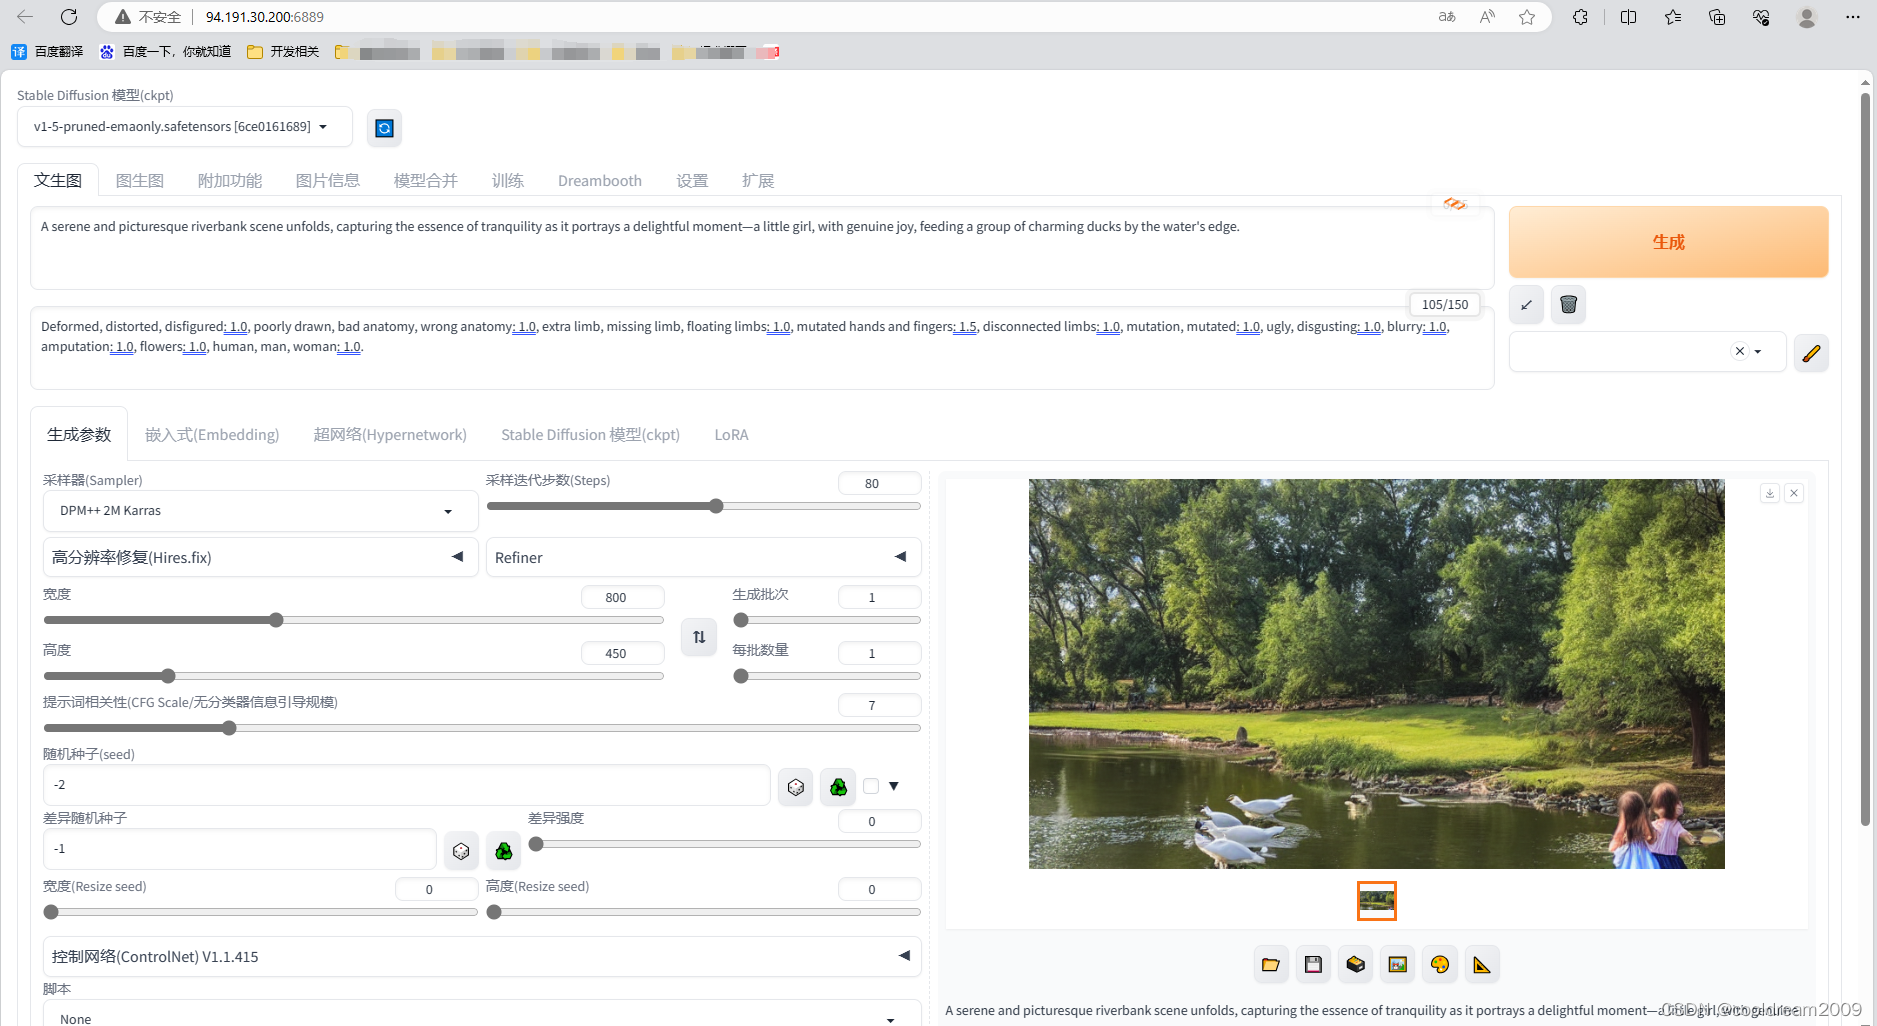Viewport: 1877px width, 1026px height.
Task: Send the image to extras with the ruler icon
Action: pos(1482,965)
